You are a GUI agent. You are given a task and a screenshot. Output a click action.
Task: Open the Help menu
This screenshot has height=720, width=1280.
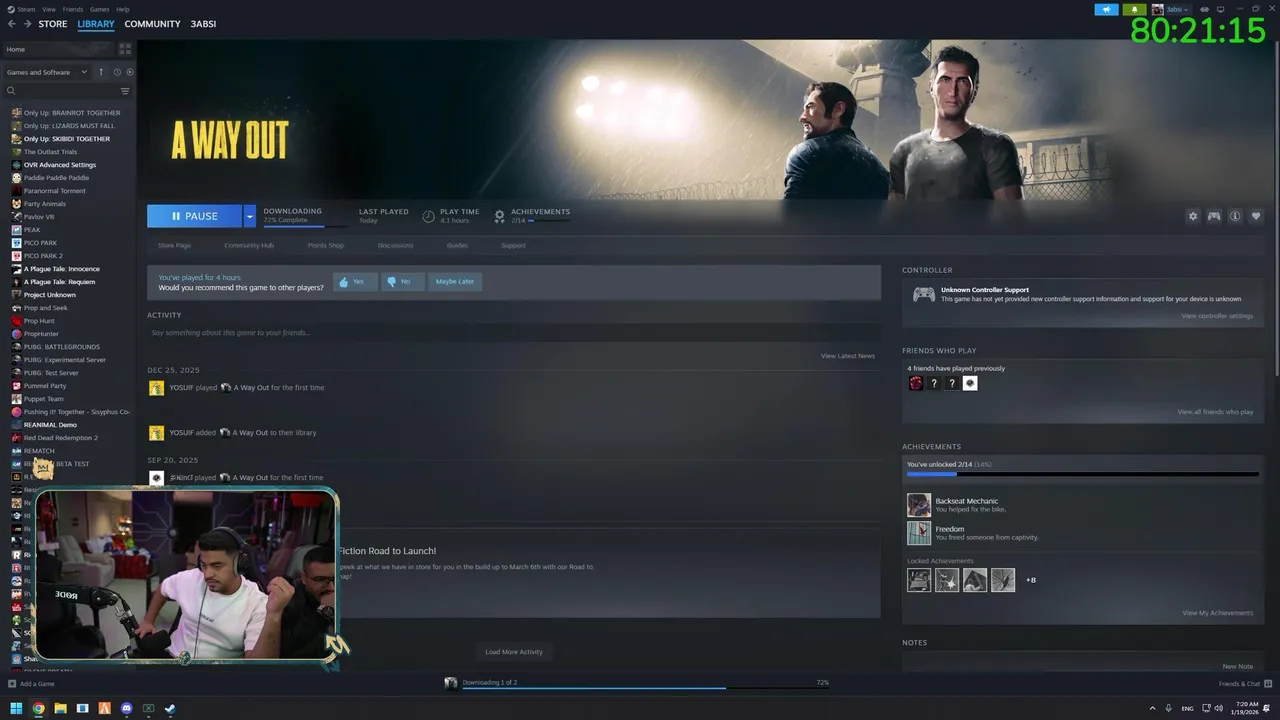(123, 9)
